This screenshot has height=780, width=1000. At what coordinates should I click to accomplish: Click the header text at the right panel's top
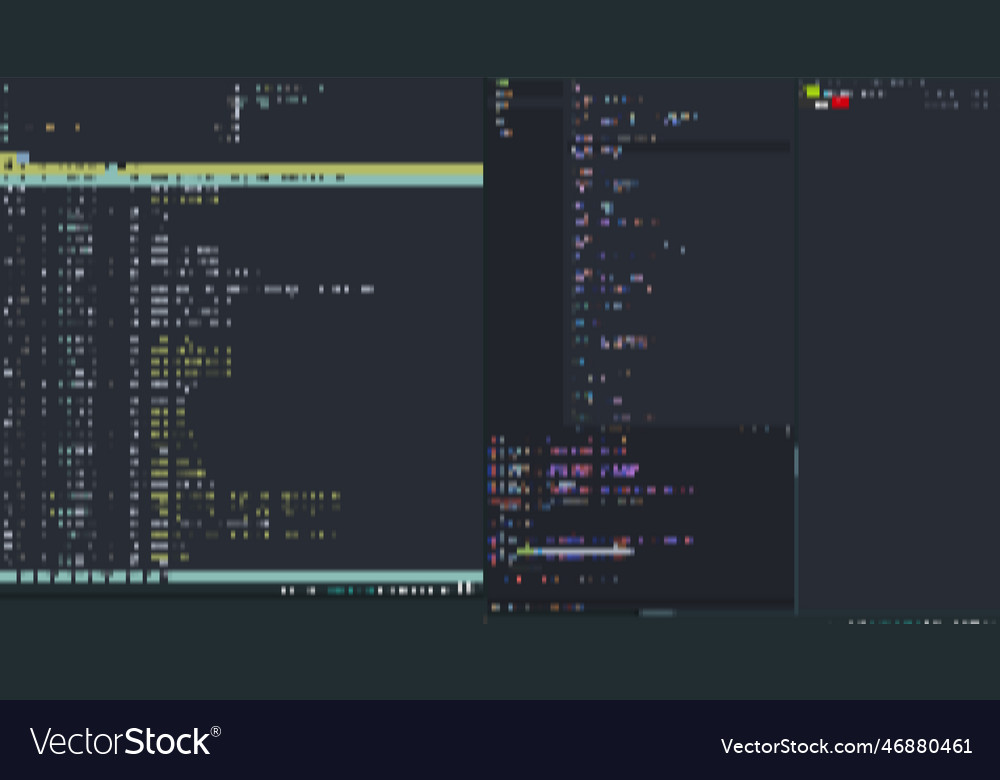tap(895, 82)
